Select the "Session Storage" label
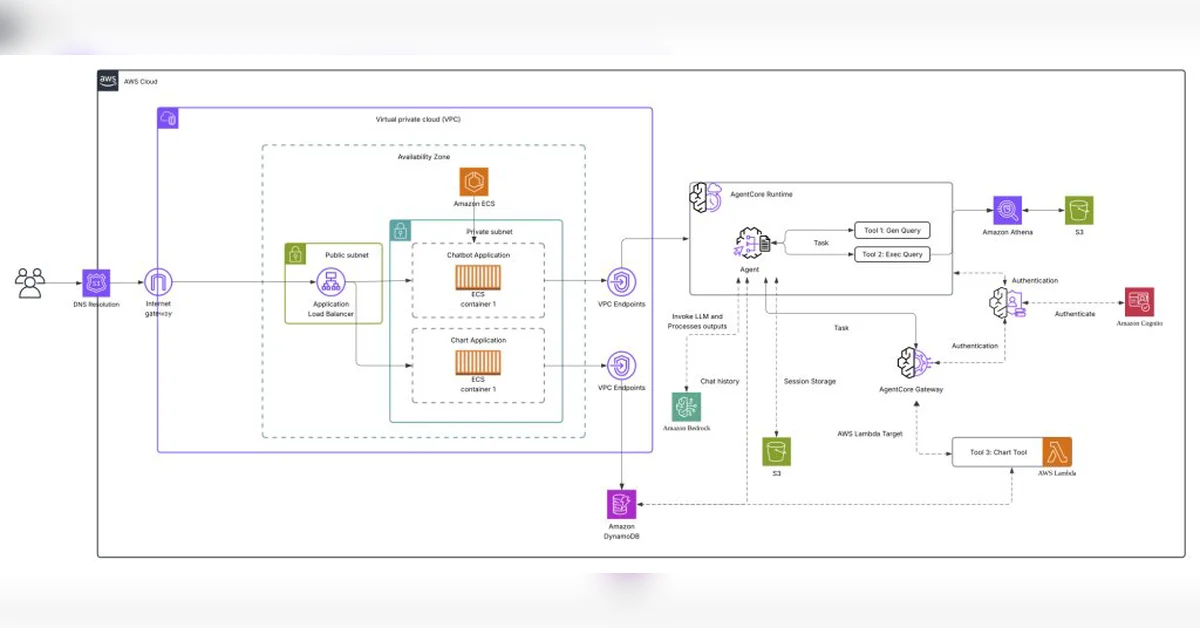 click(810, 381)
